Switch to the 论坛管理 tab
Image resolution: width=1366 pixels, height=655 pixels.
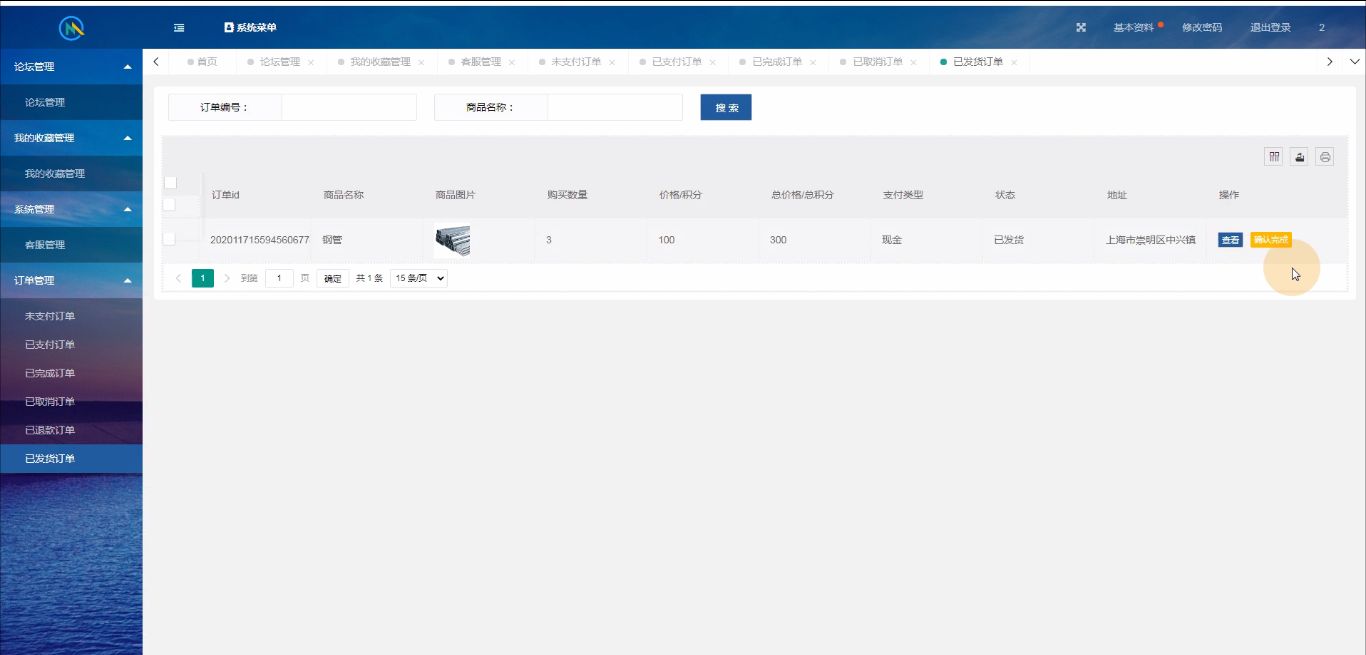coord(280,62)
